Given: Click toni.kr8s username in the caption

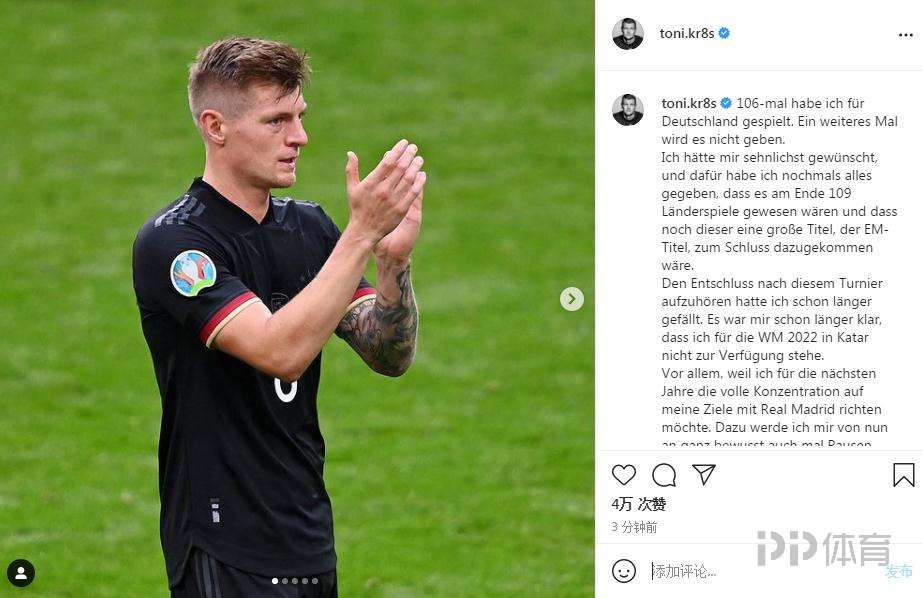Looking at the screenshot, I should pos(689,104).
